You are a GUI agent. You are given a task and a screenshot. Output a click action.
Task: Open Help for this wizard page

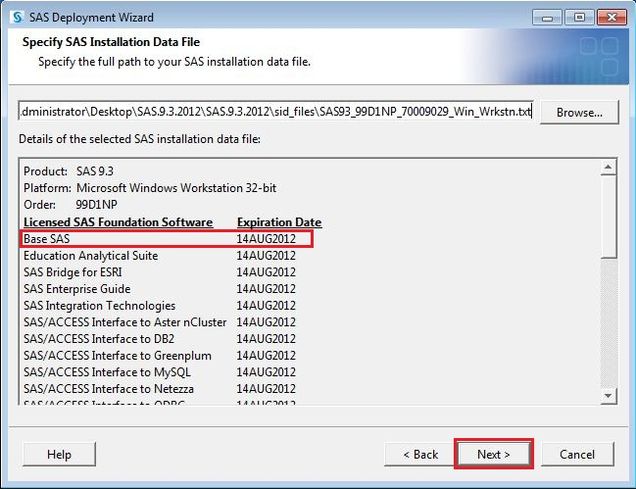pos(59,454)
